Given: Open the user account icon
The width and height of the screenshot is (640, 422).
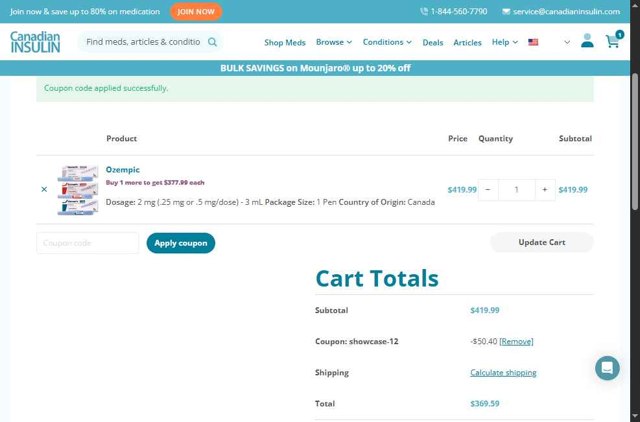Looking at the screenshot, I should click(587, 41).
